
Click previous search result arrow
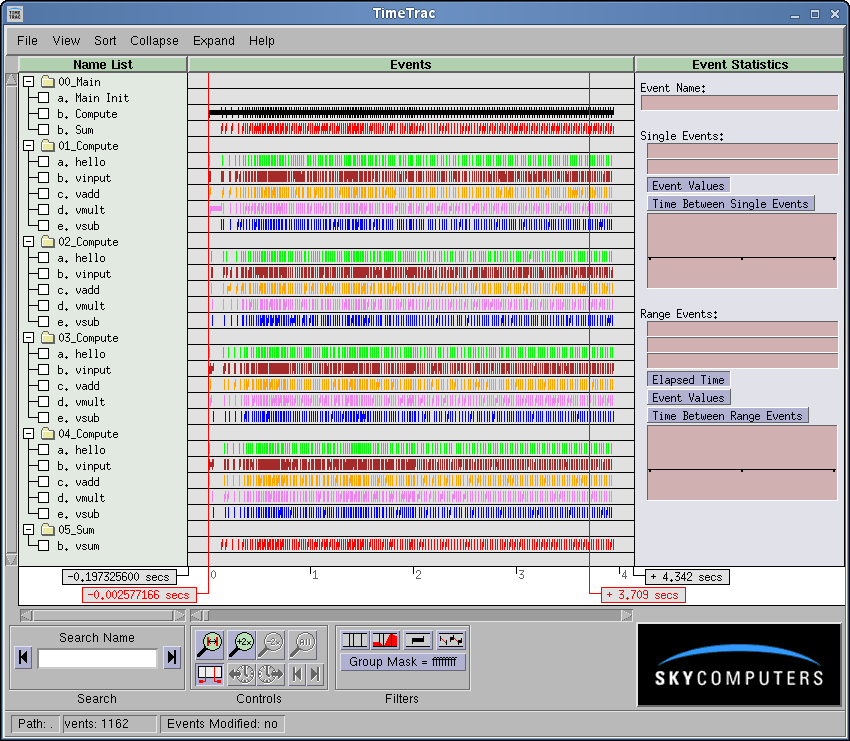click(x=23, y=658)
